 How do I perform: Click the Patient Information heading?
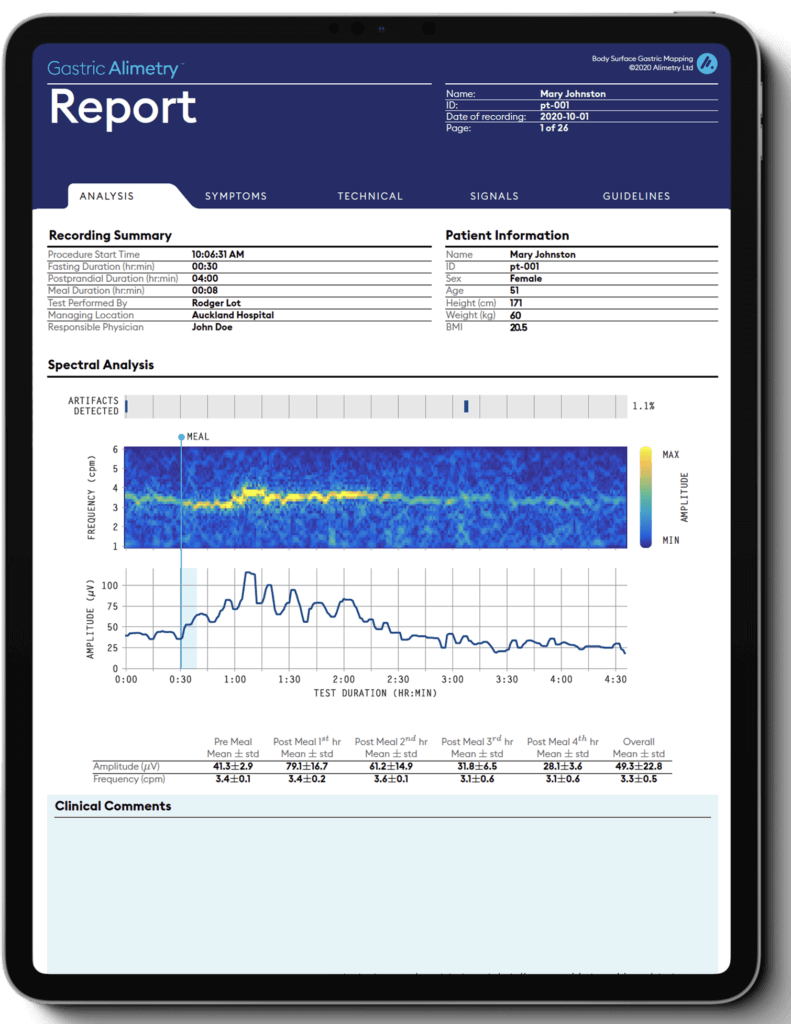pos(507,235)
